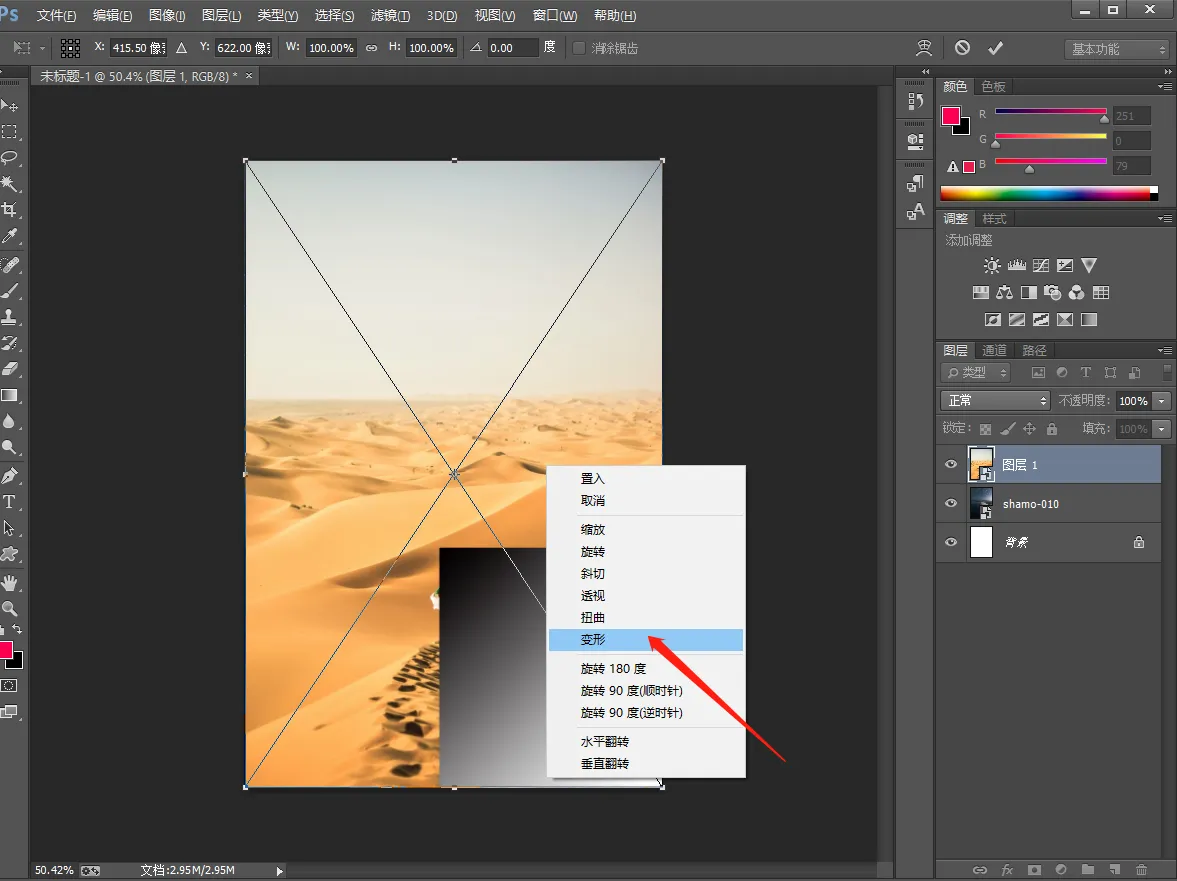Image resolution: width=1177 pixels, height=881 pixels.
Task: Click the reference point location grid
Action: (x=71, y=48)
